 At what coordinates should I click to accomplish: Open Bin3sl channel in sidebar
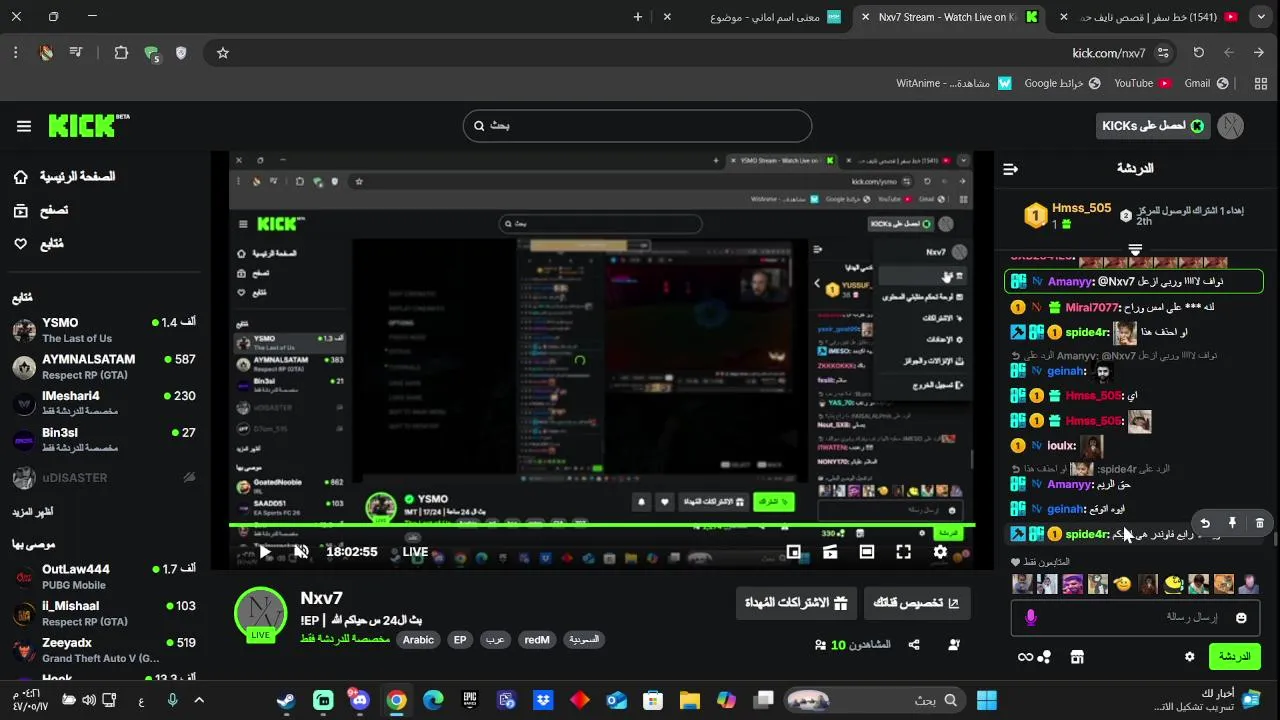[x=104, y=440]
